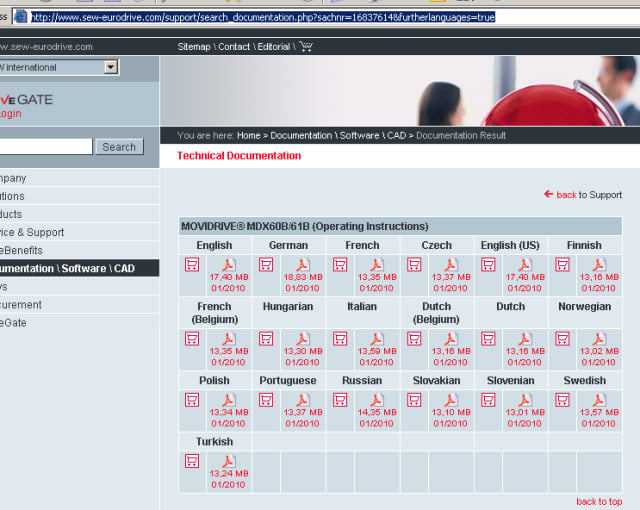Add English (US) document to cart
This screenshot has width=640, height=510.
(488, 265)
